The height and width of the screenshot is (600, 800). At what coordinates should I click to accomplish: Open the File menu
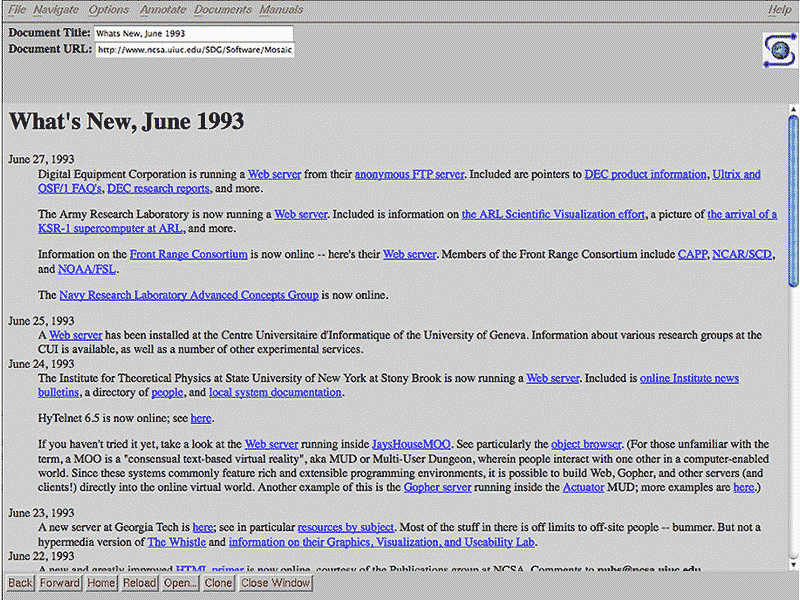[x=17, y=10]
